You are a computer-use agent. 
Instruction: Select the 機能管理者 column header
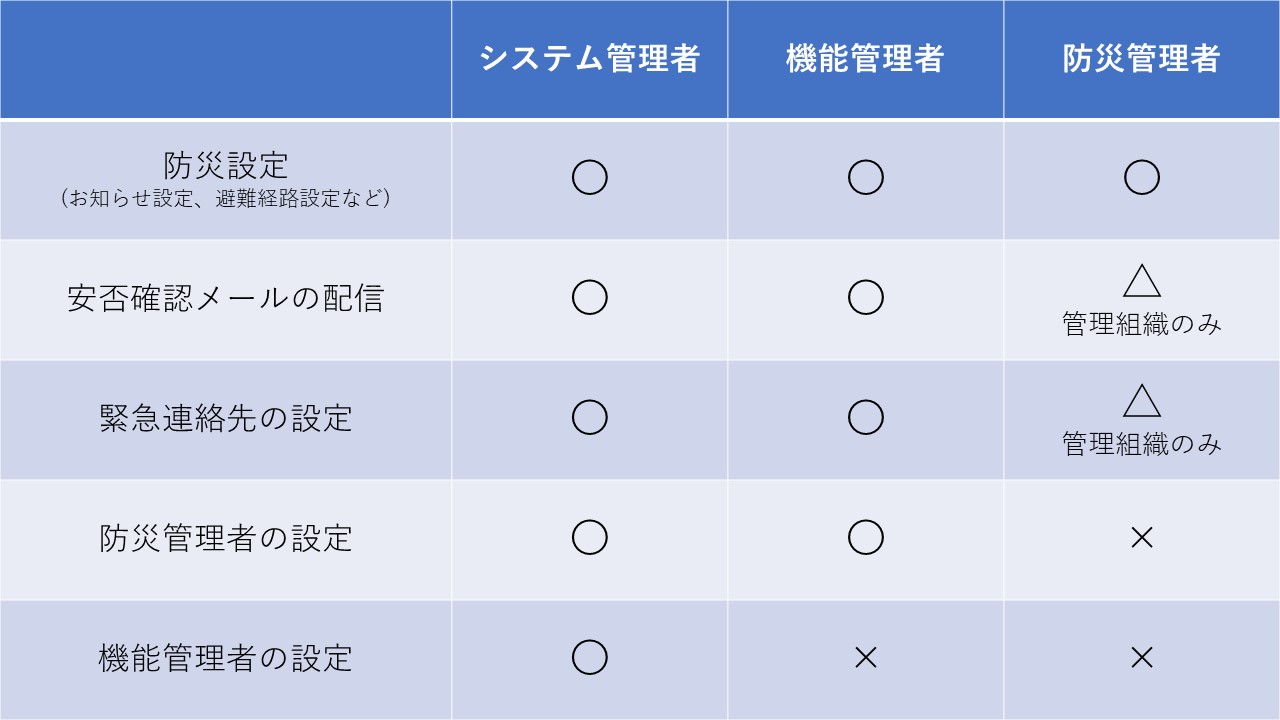[865, 59]
